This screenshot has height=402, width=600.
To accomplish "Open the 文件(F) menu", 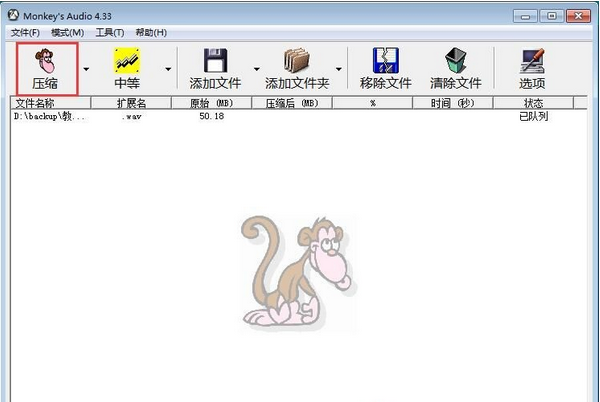I will click(x=25, y=33).
